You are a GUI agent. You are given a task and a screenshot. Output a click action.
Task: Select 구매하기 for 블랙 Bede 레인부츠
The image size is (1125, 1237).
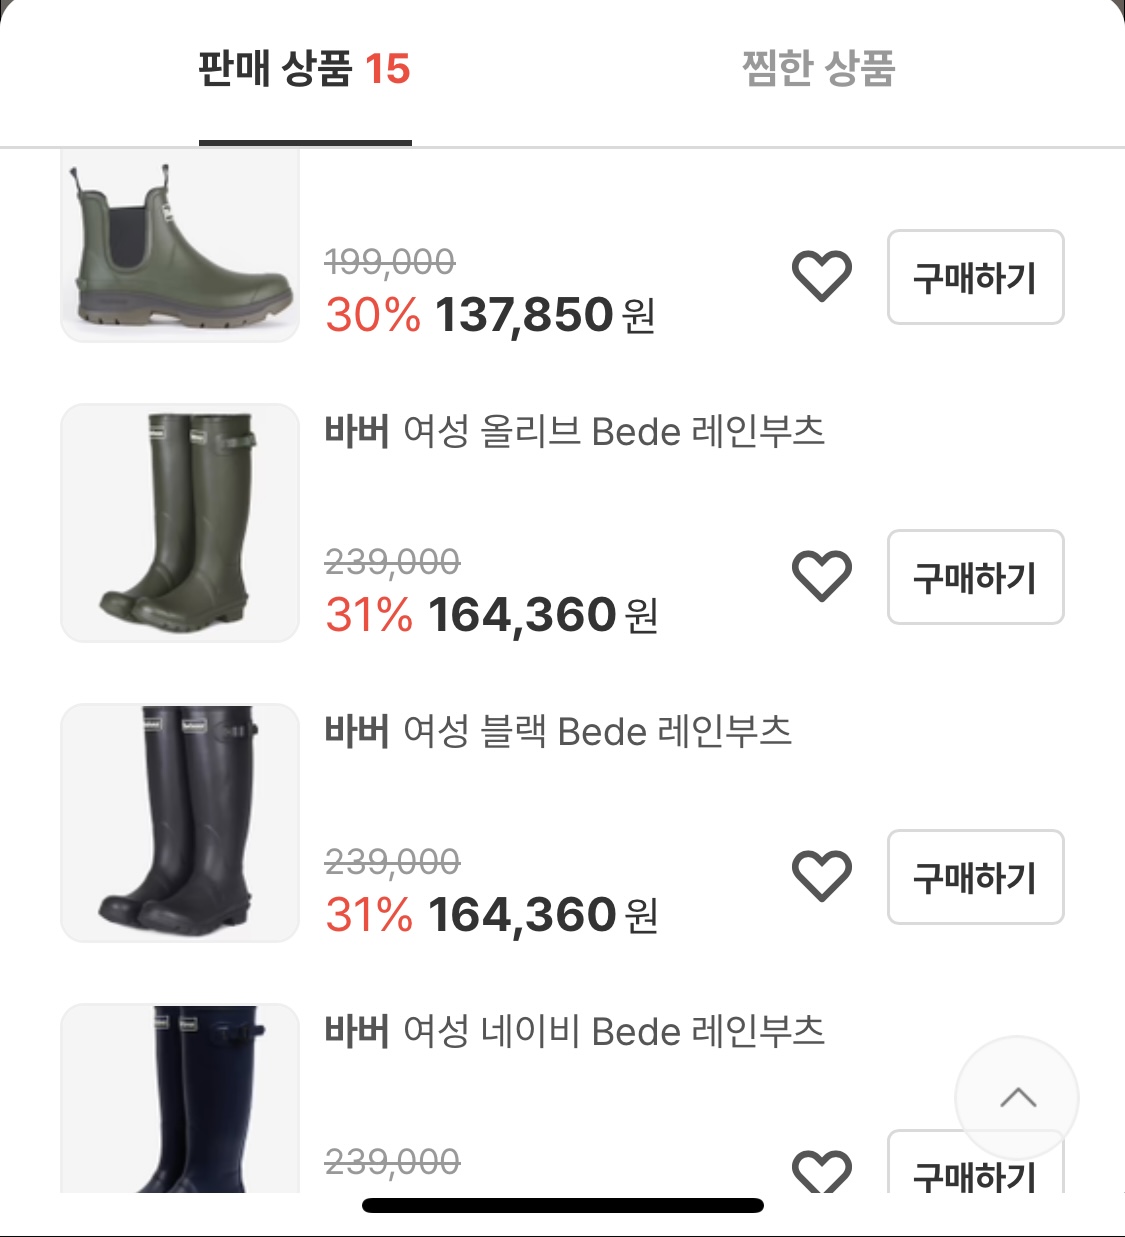[976, 877]
